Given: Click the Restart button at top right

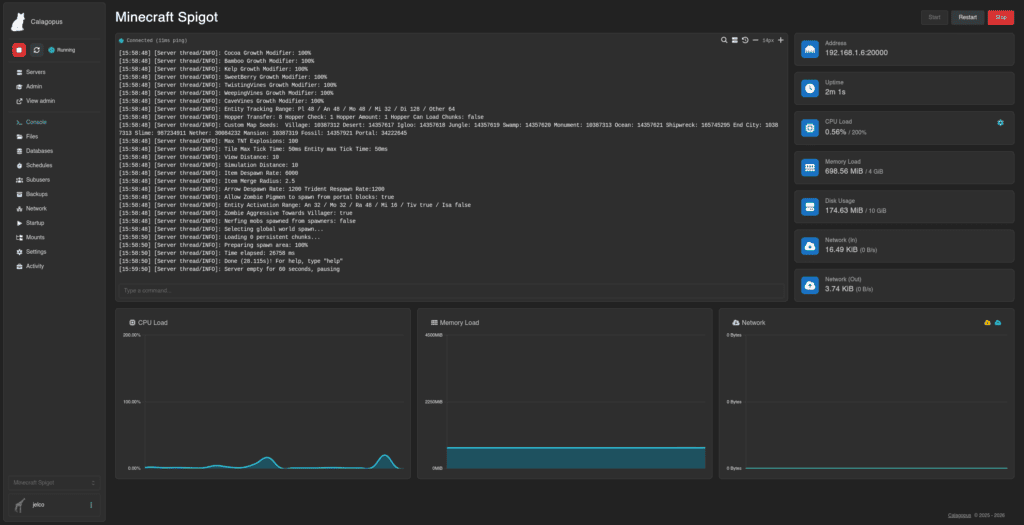Looking at the screenshot, I should click(x=968, y=18).
